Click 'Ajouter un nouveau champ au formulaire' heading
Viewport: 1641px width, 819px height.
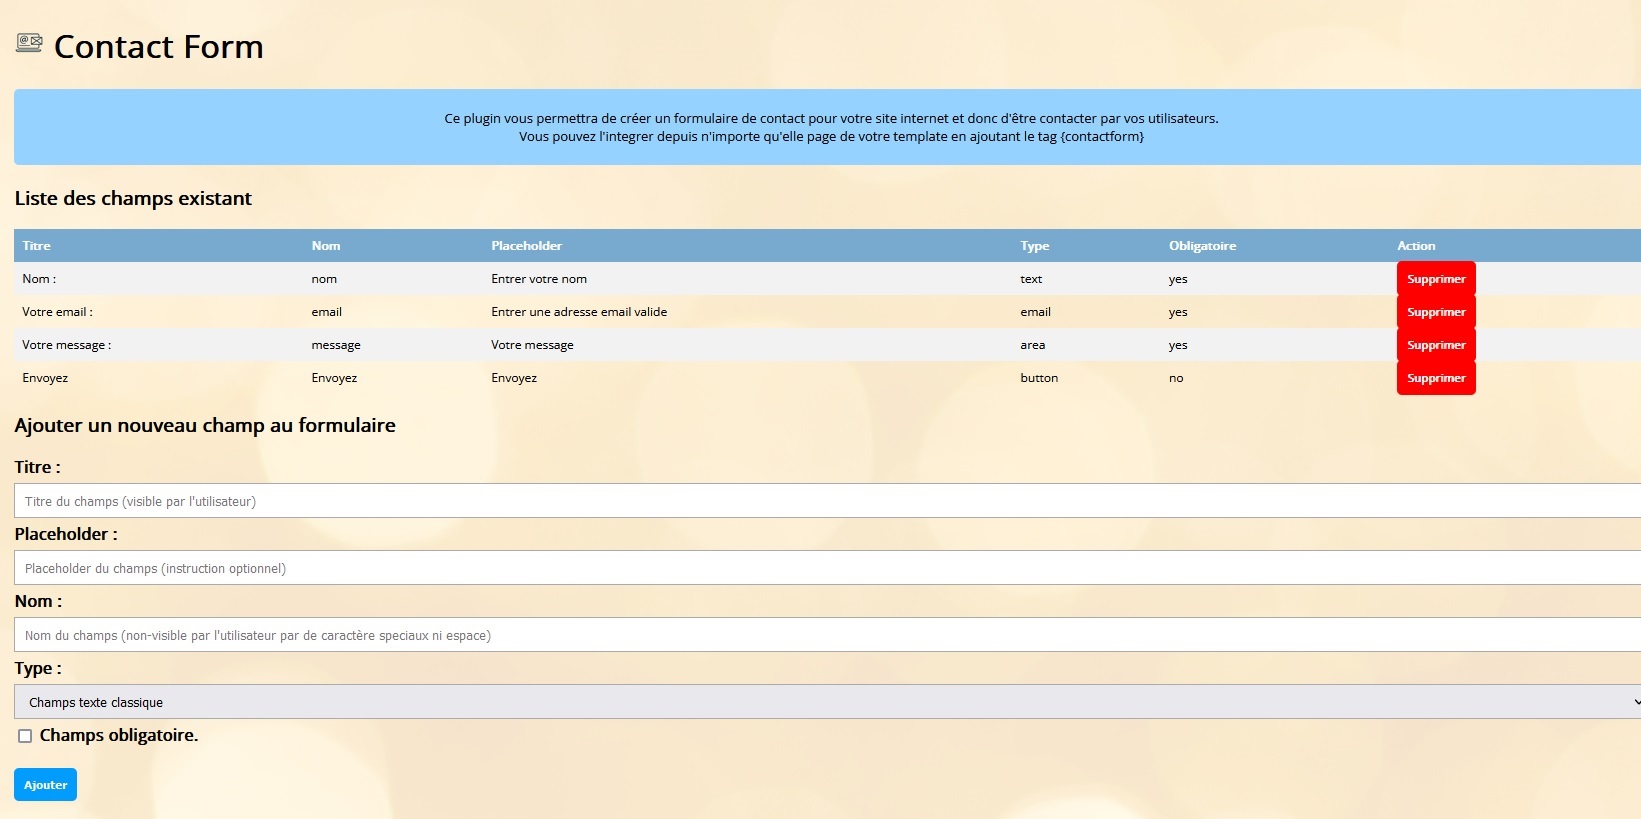[205, 425]
